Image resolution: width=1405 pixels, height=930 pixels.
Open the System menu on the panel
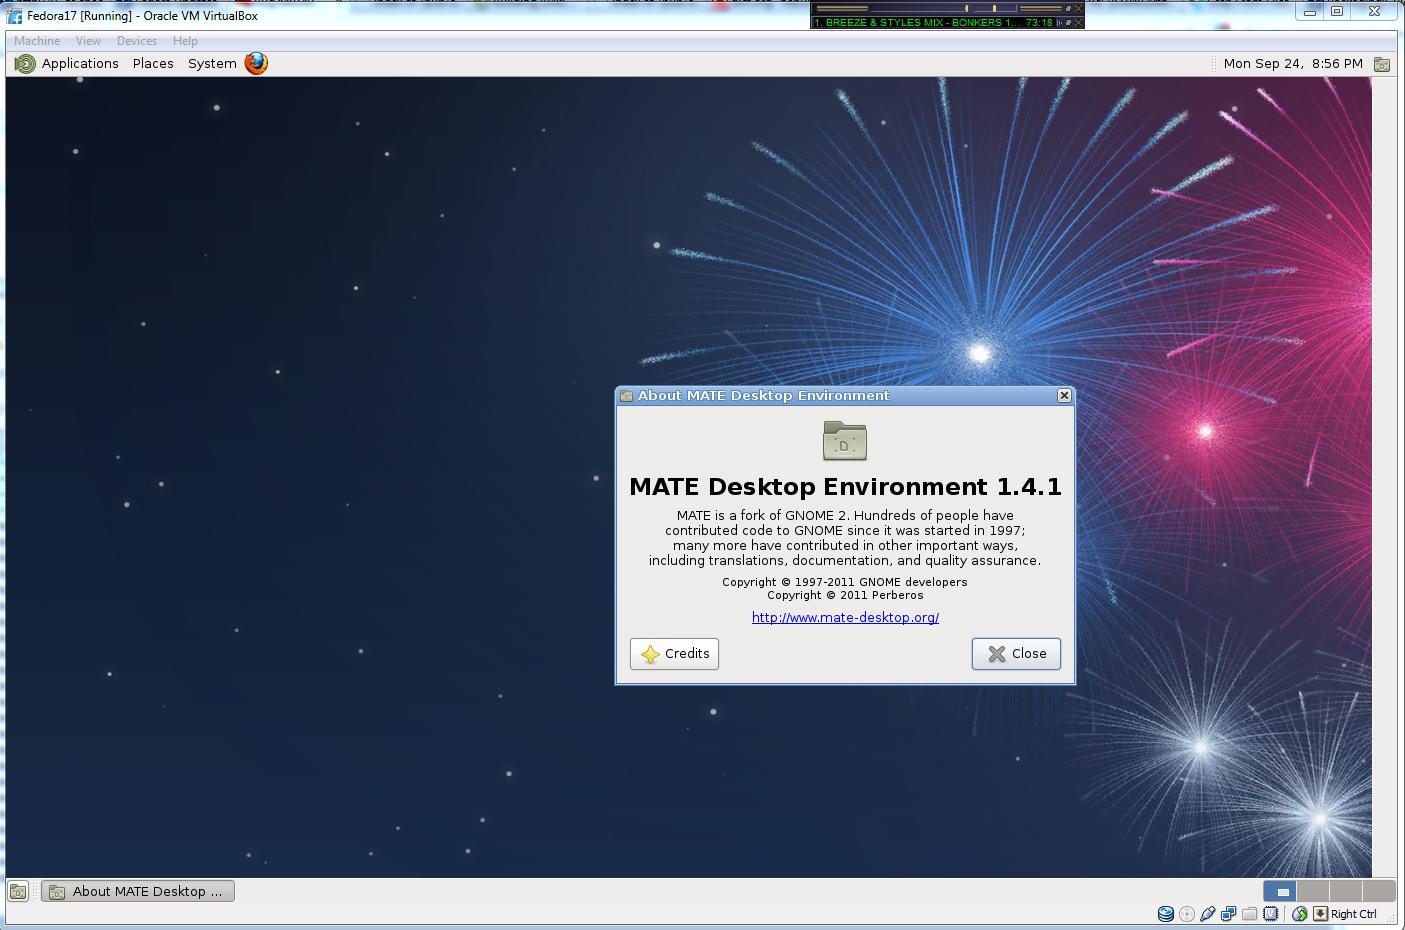pyautogui.click(x=211, y=63)
